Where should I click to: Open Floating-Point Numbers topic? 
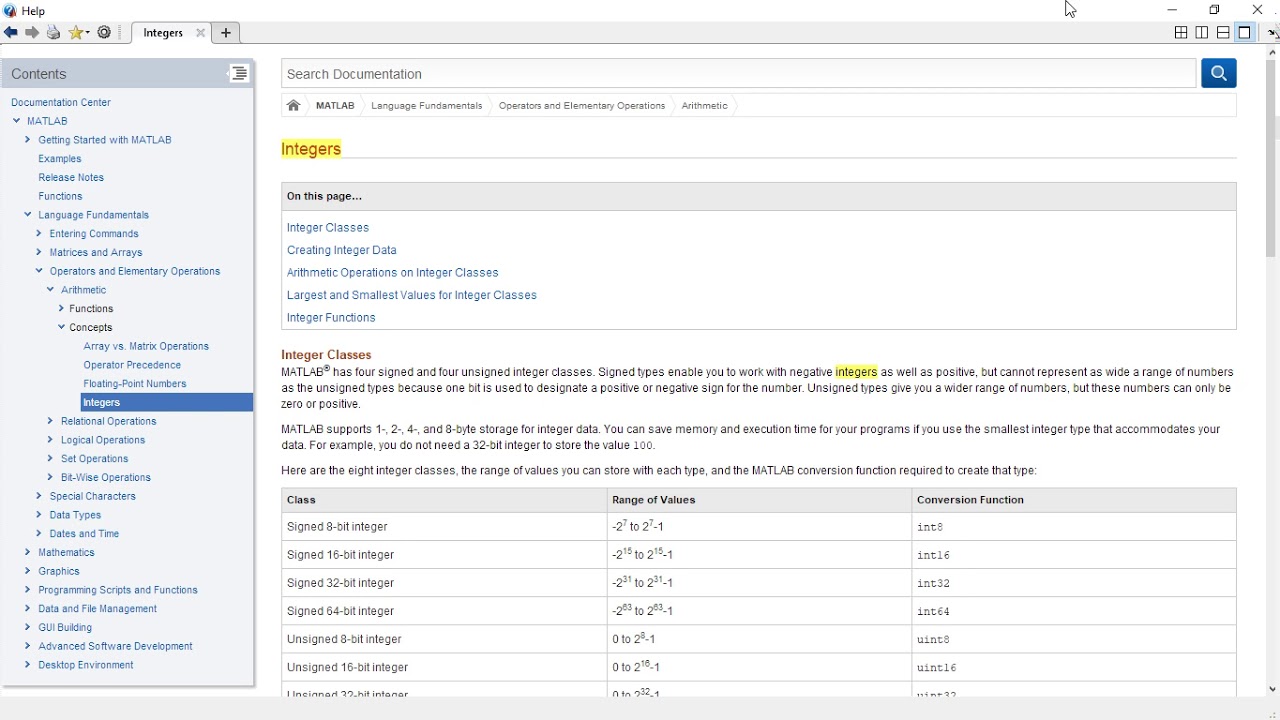tap(135, 384)
